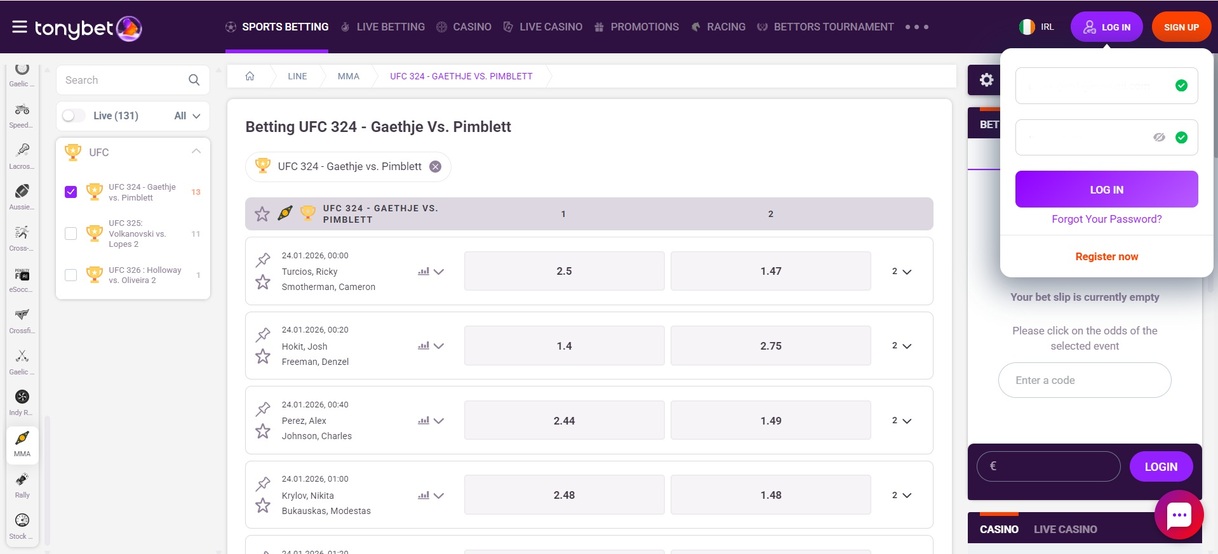Favorite the Krylov vs Bukauskas fight

click(263, 506)
